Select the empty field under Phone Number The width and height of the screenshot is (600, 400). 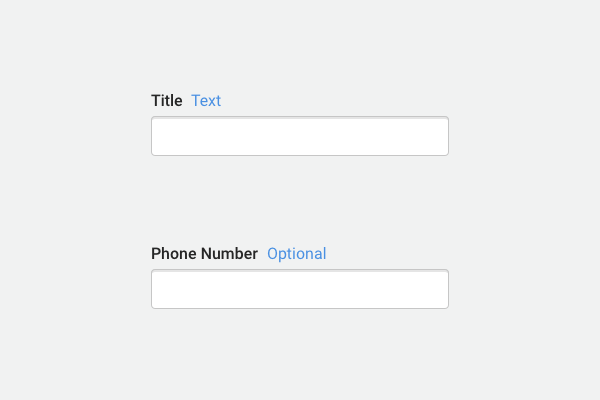pyautogui.click(x=300, y=289)
